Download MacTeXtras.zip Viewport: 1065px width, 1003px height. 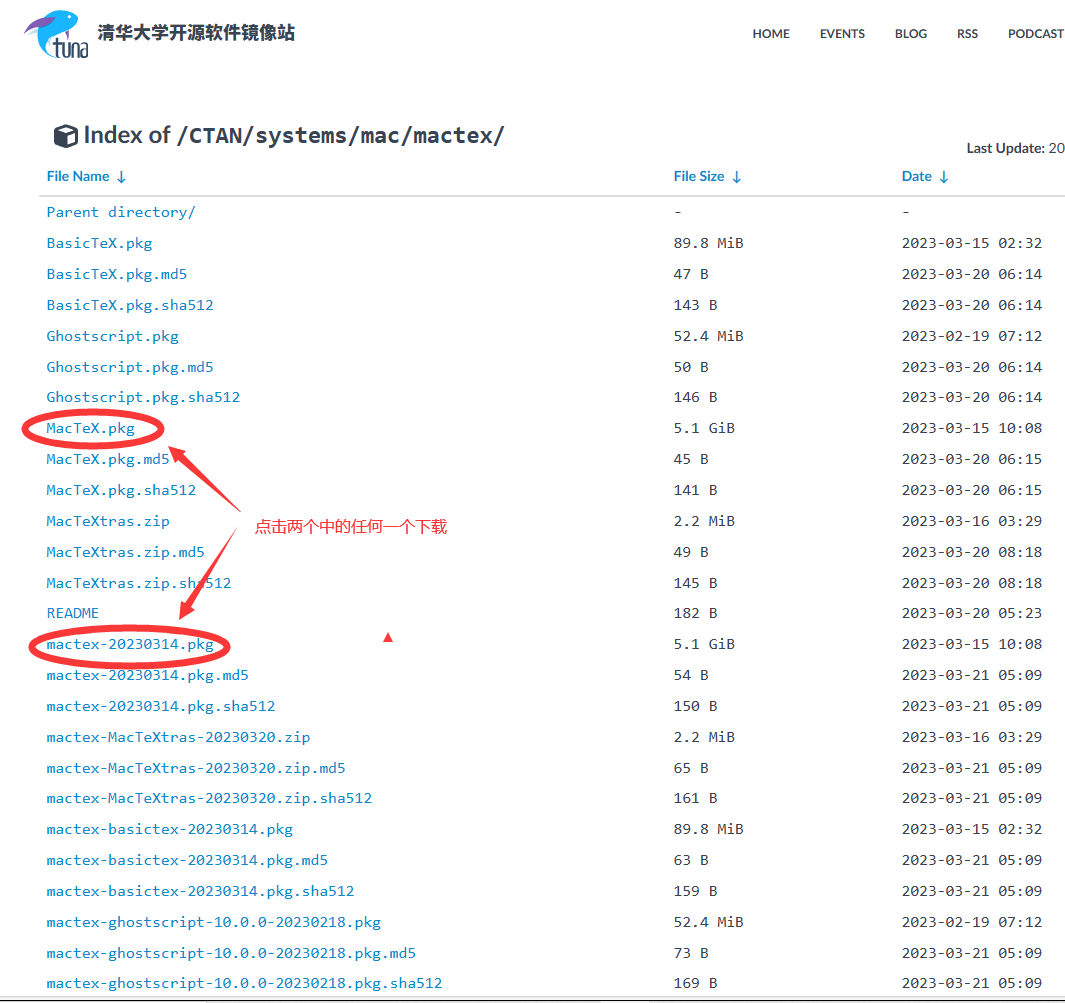point(108,521)
